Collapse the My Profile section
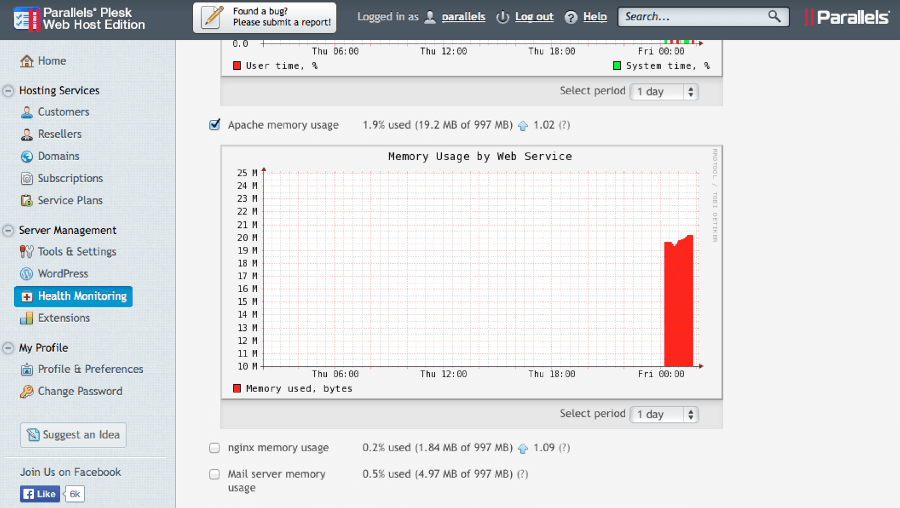Image resolution: width=900 pixels, height=508 pixels. point(8,348)
